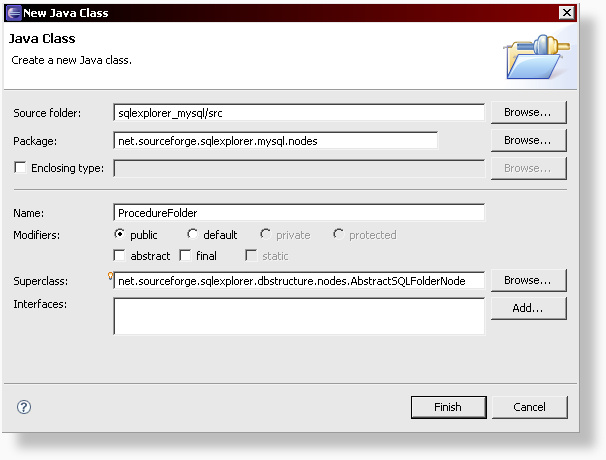Click the 'Modifiers:' label
This screenshot has height=460, width=606.
(x=37, y=235)
